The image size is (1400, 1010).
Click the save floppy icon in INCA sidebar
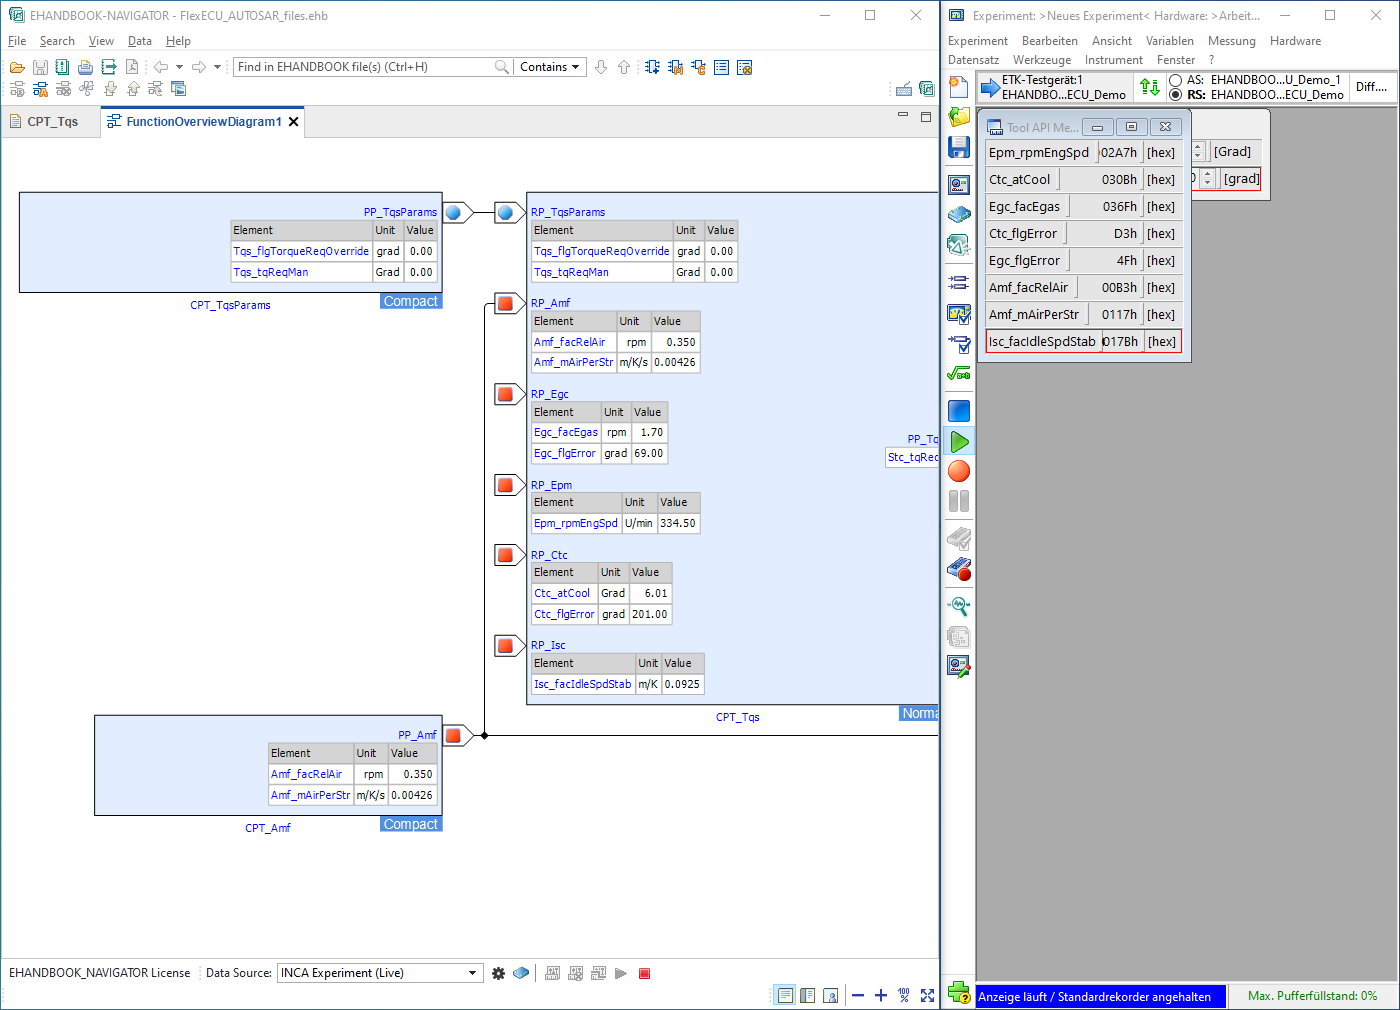pos(958,147)
